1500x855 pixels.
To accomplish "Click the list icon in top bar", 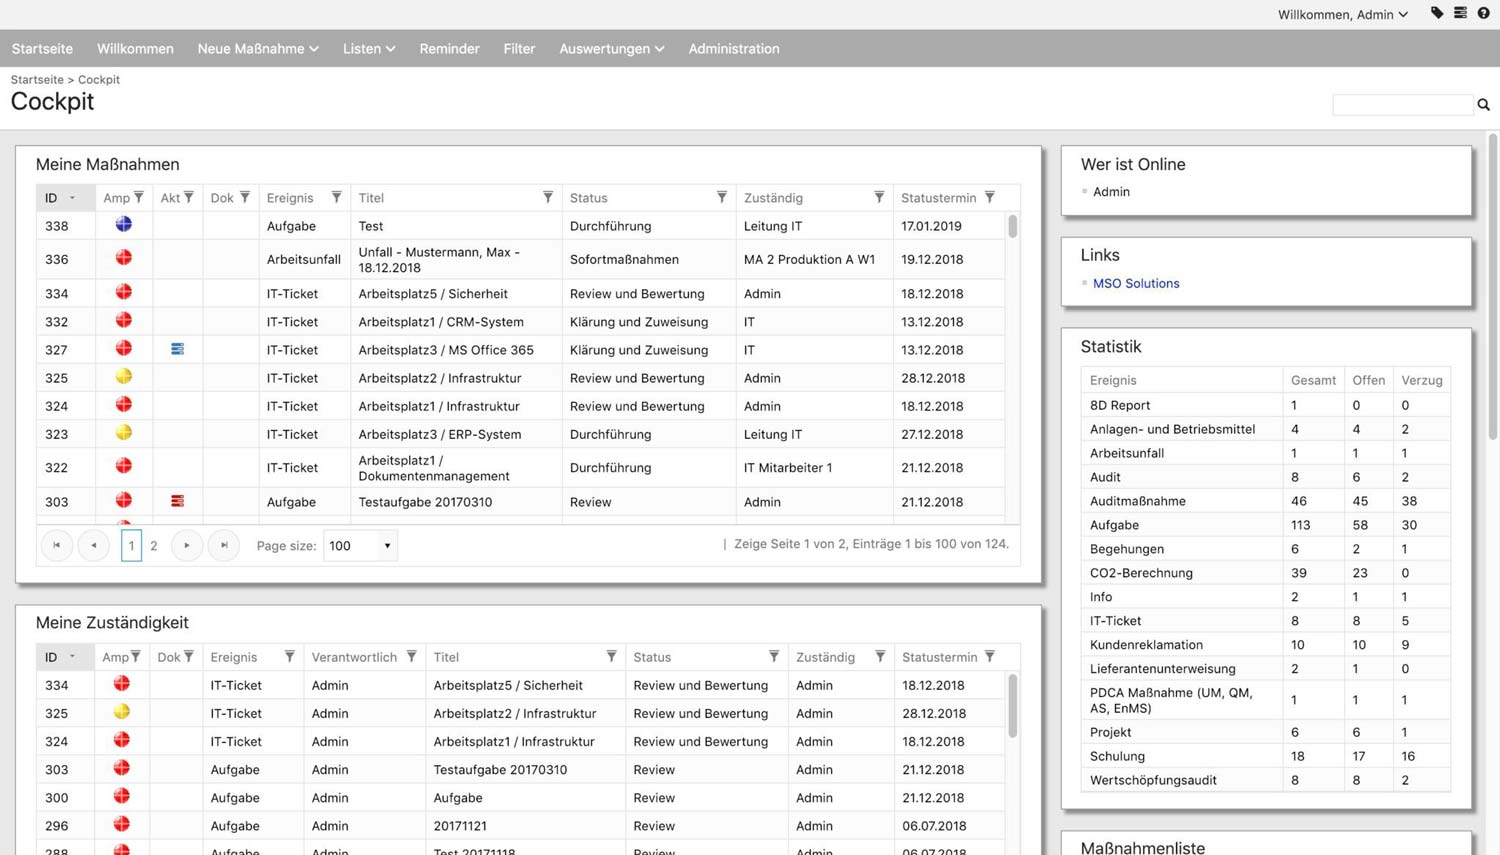I will coord(1460,13).
